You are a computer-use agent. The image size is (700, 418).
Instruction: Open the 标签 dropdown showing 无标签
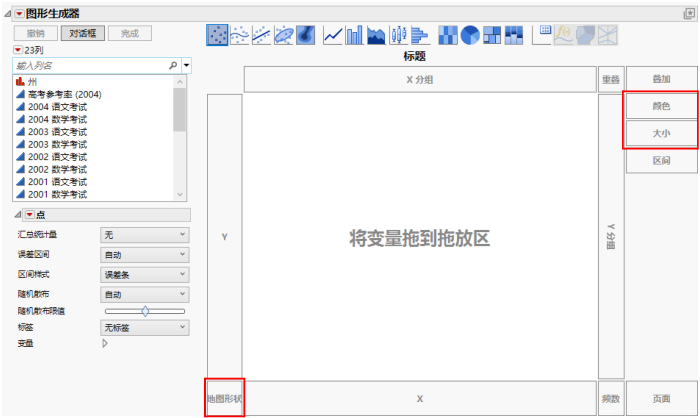(x=145, y=328)
